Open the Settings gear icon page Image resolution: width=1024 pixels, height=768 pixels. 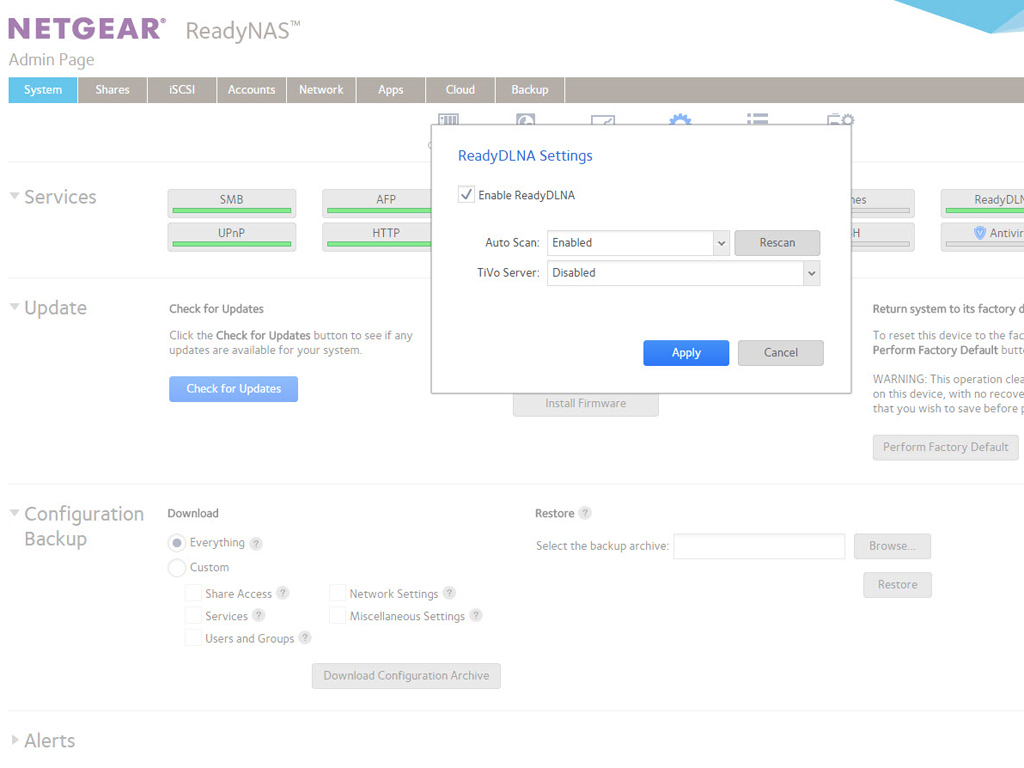pyautogui.click(x=680, y=119)
